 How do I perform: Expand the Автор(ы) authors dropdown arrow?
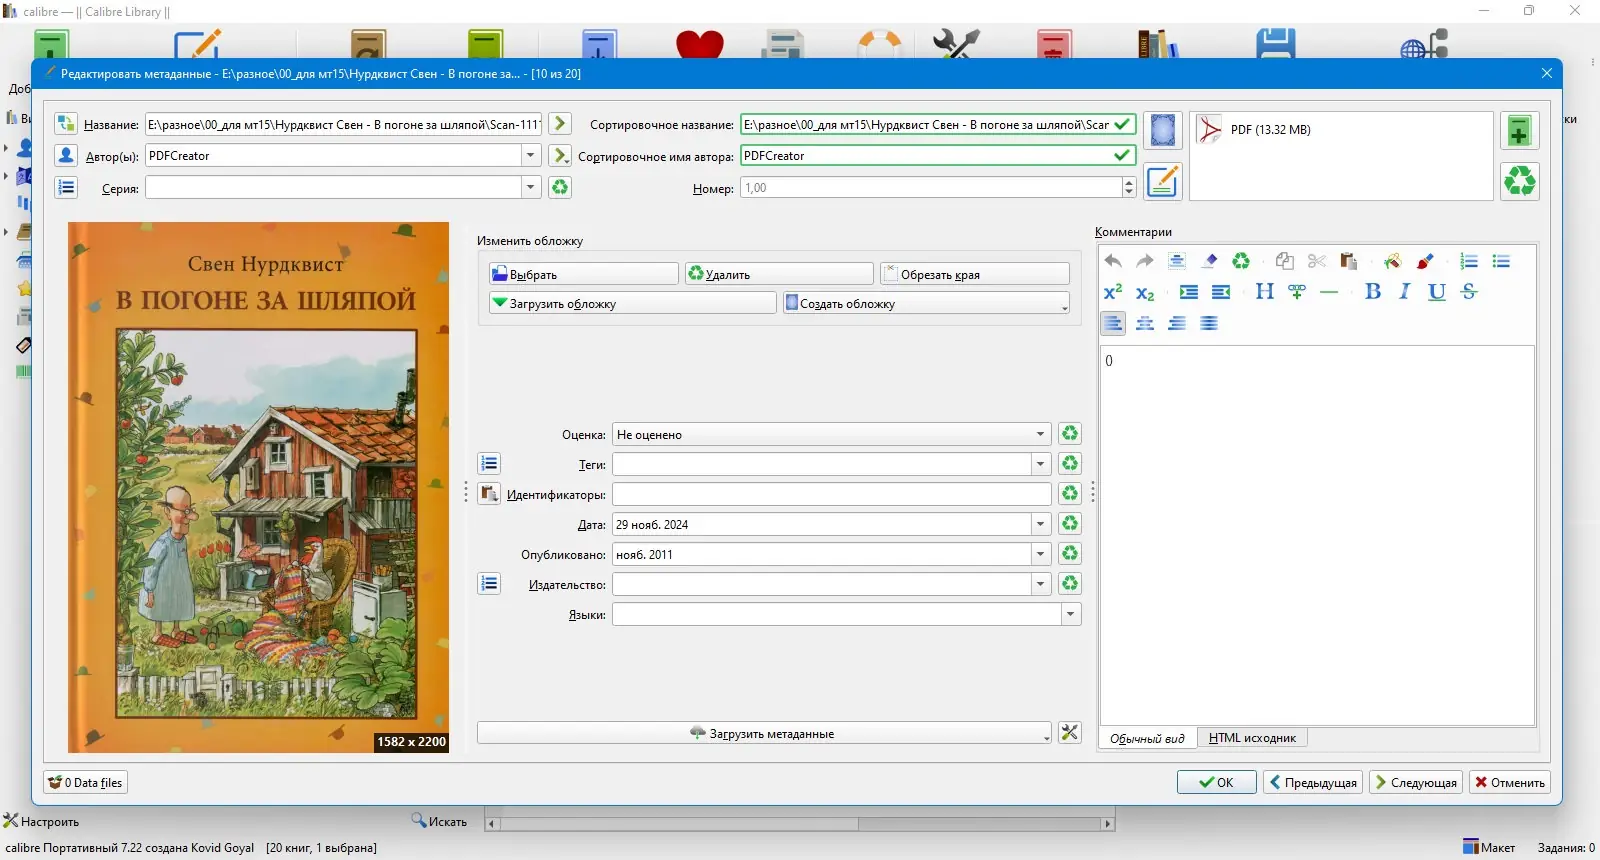pyautogui.click(x=530, y=155)
